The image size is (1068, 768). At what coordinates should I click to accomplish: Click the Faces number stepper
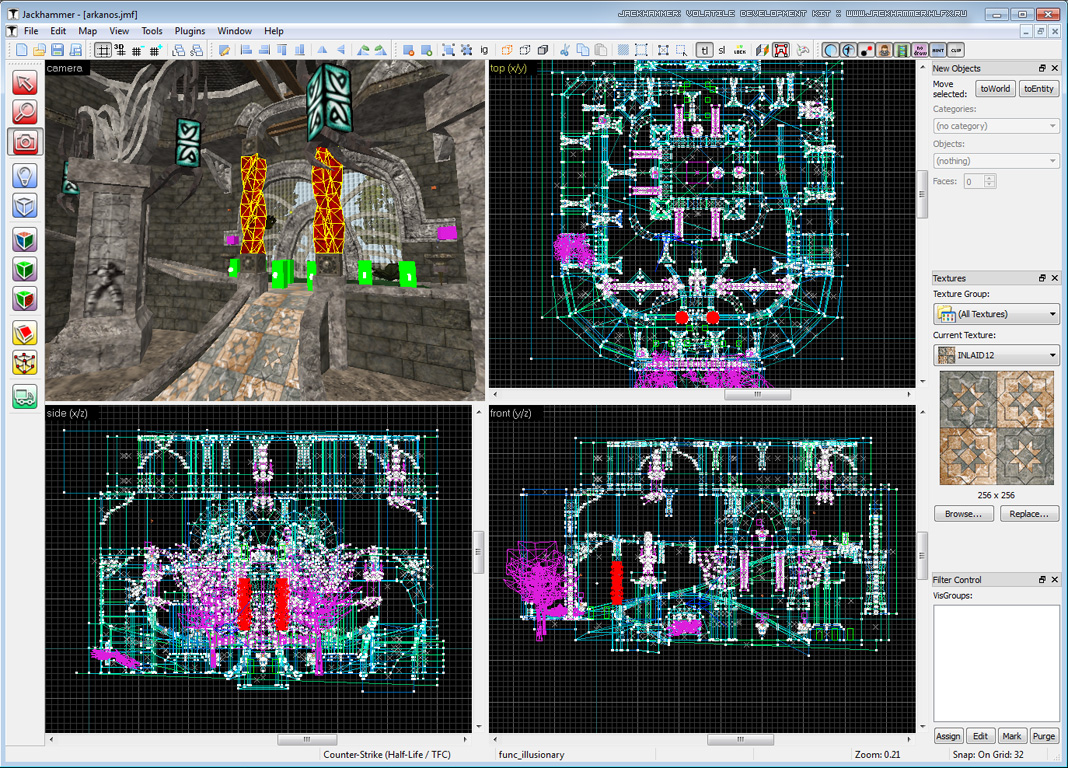(x=990, y=181)
